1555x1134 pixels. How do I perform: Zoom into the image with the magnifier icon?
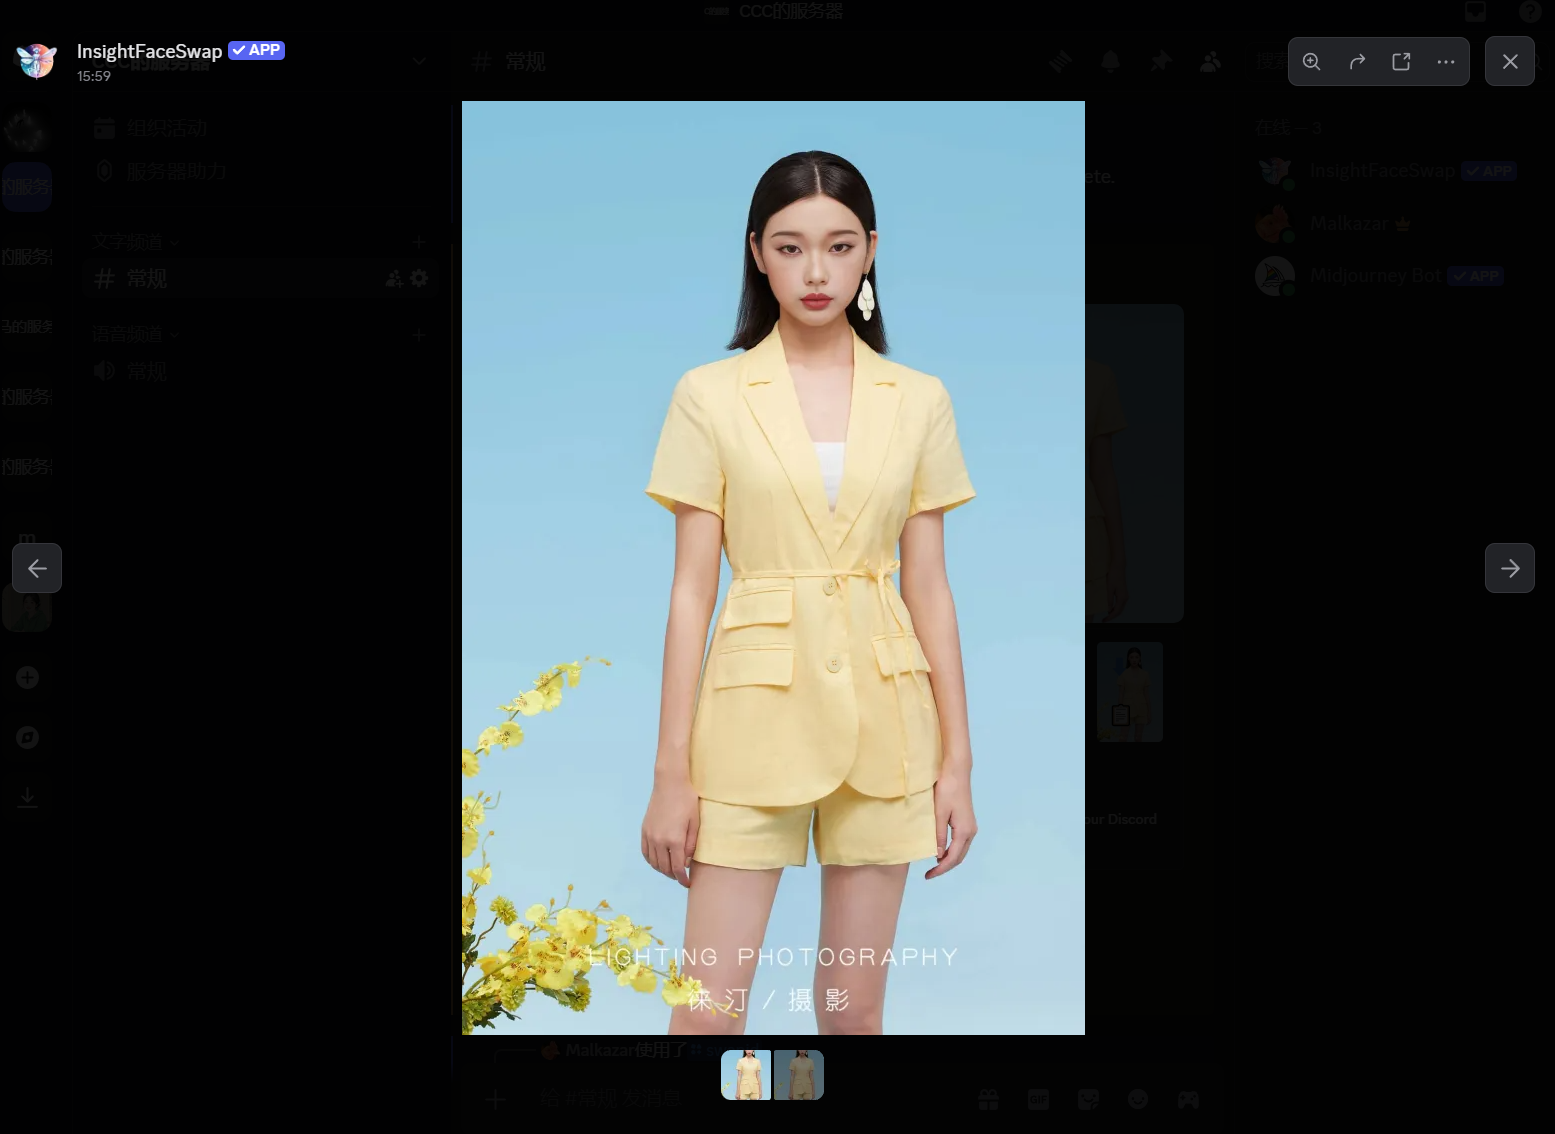pos(1311,61)
